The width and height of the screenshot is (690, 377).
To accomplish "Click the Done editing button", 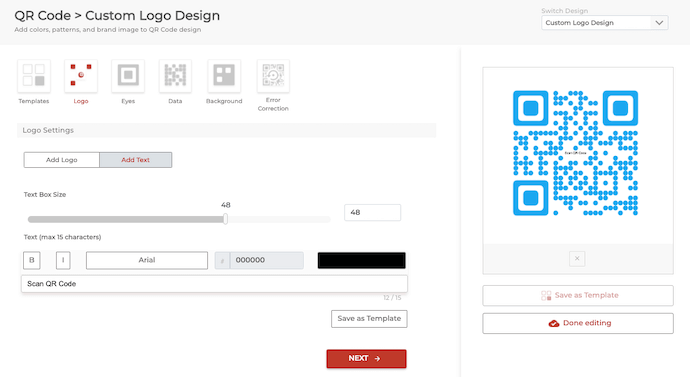I will 578,323.
